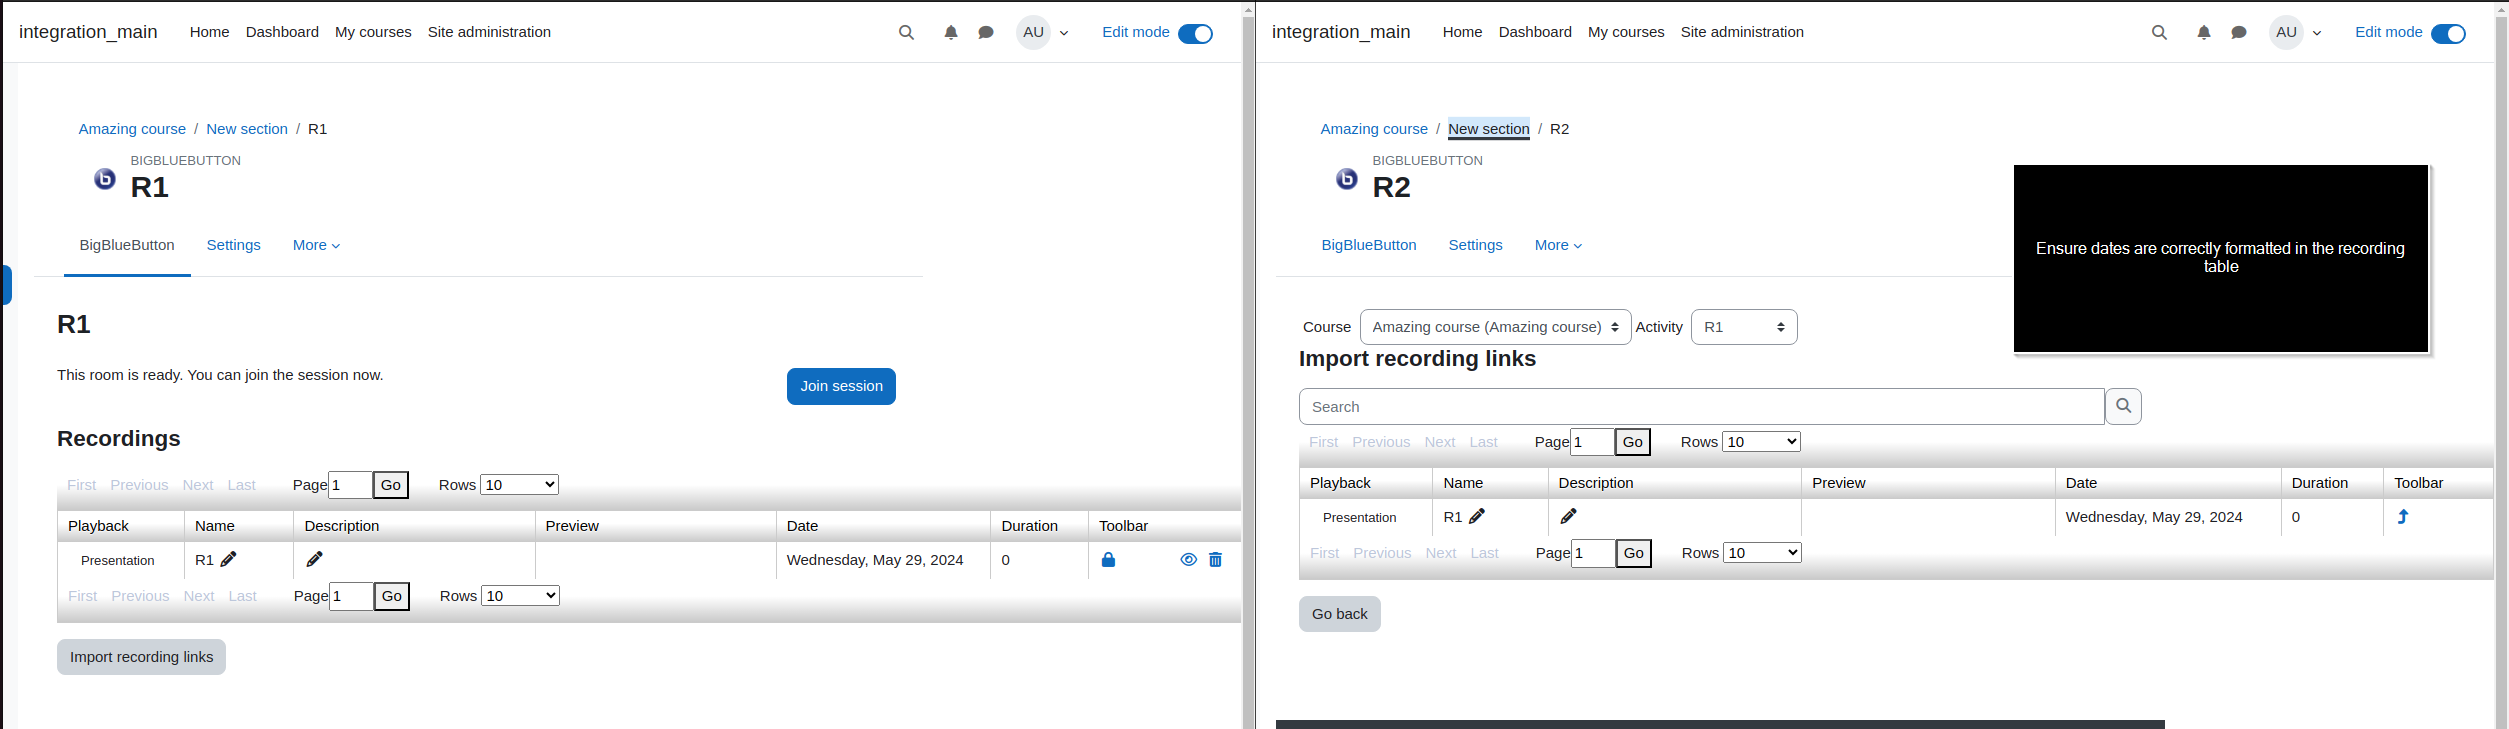Open Settings tab on R1 page

tap(233, 245)
